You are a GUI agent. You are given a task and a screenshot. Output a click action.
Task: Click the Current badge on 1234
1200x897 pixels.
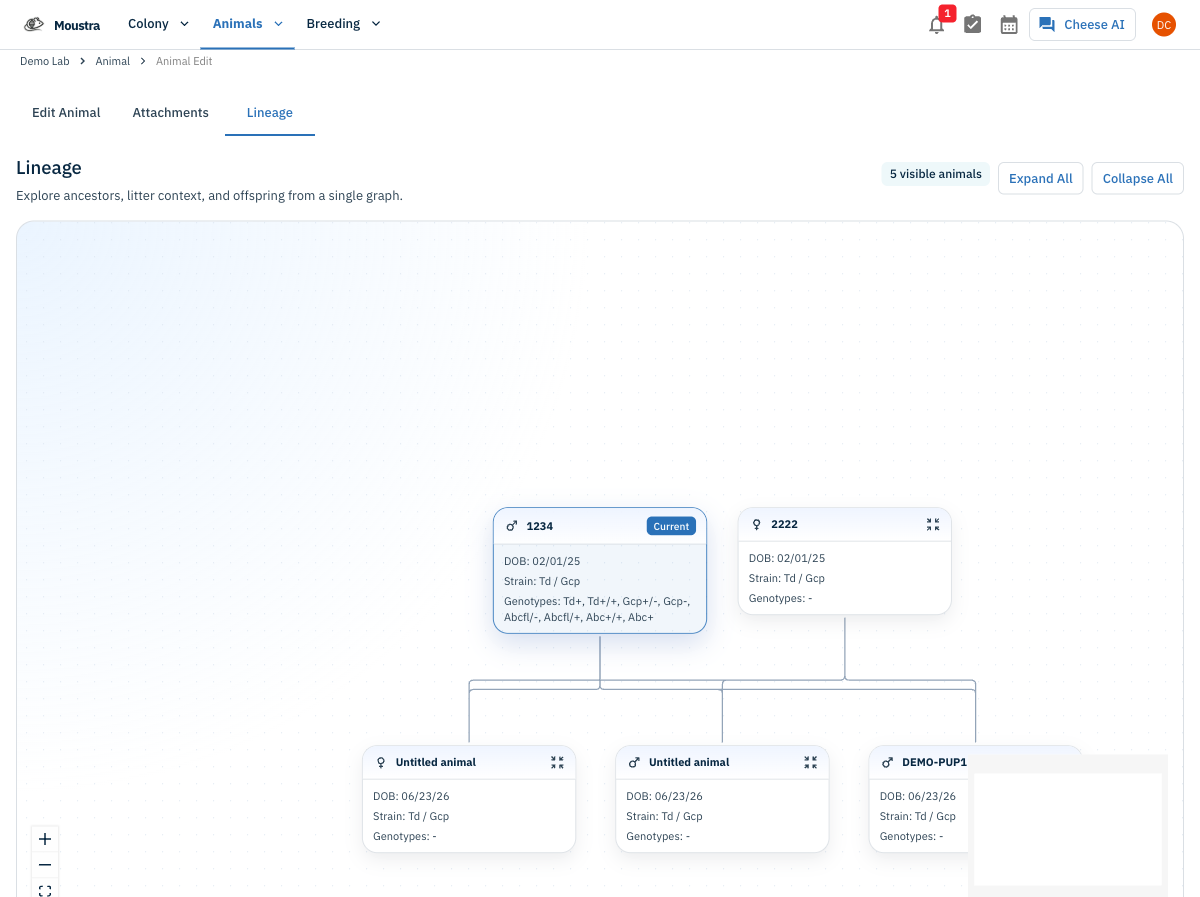tap(671, 526)
